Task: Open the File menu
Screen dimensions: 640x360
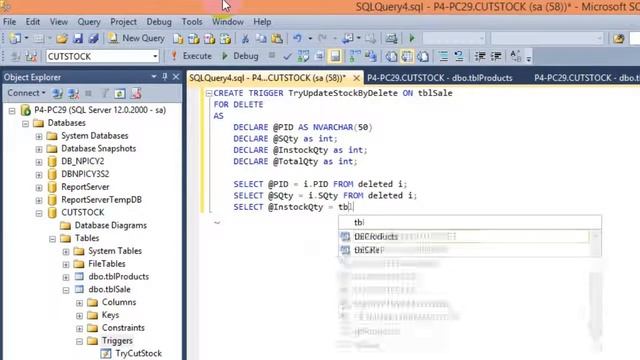Action: (9, 22)
